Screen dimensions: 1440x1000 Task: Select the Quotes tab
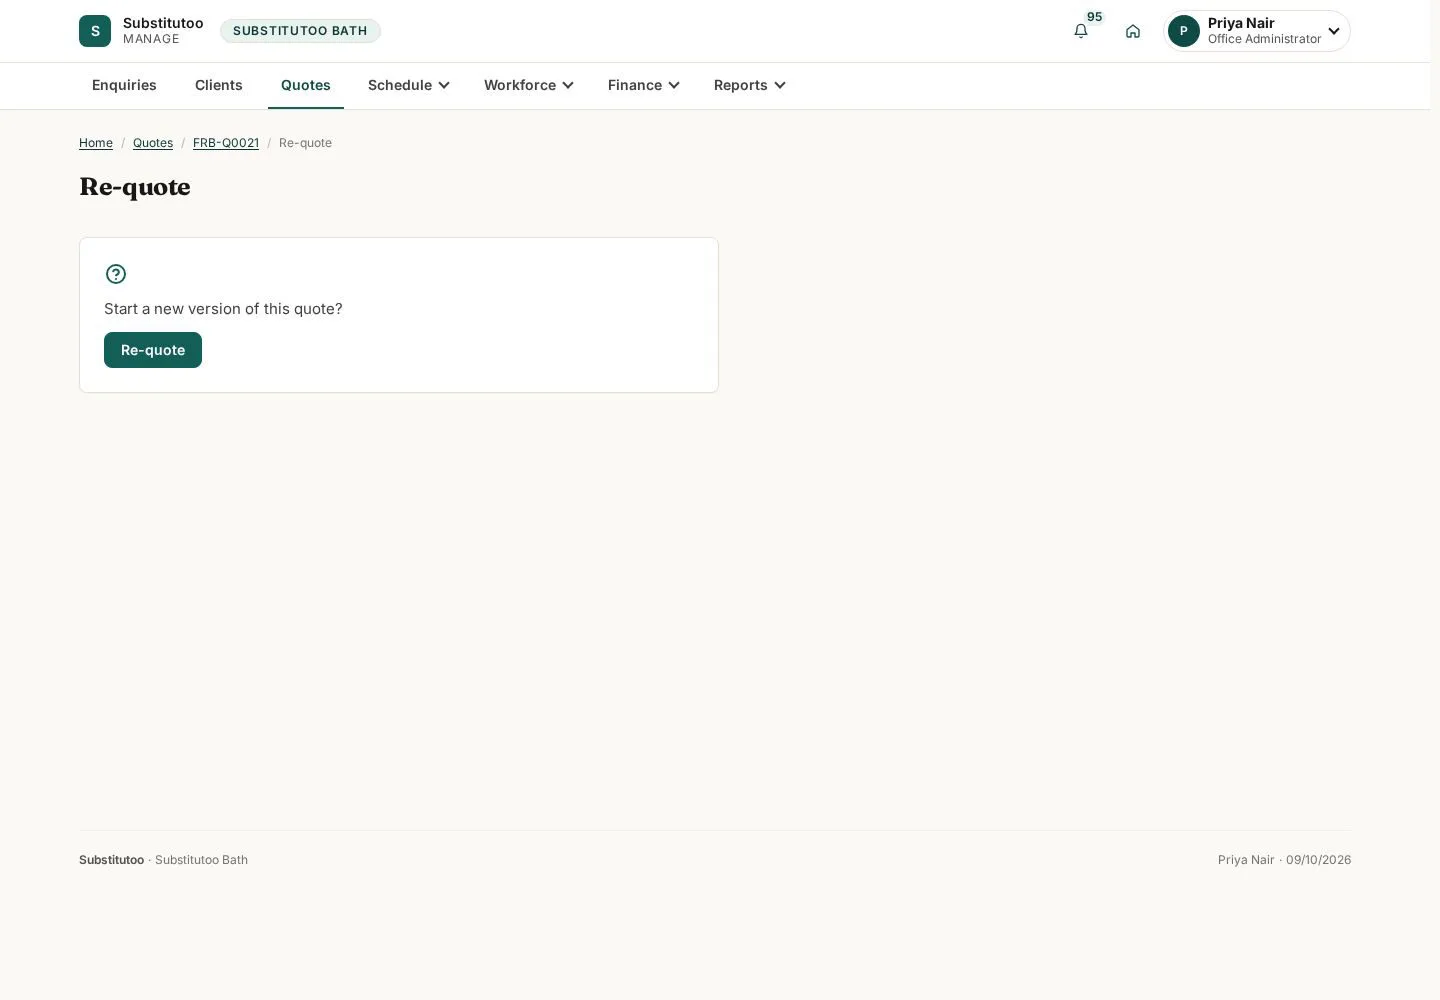pyautogui.click(x=306, y=85)
